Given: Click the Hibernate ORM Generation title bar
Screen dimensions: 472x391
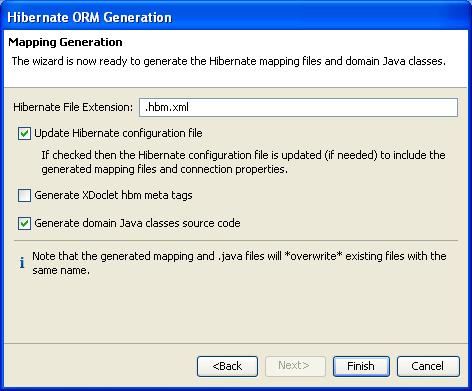Looking at the screenshot, I should tap(236, 17).
